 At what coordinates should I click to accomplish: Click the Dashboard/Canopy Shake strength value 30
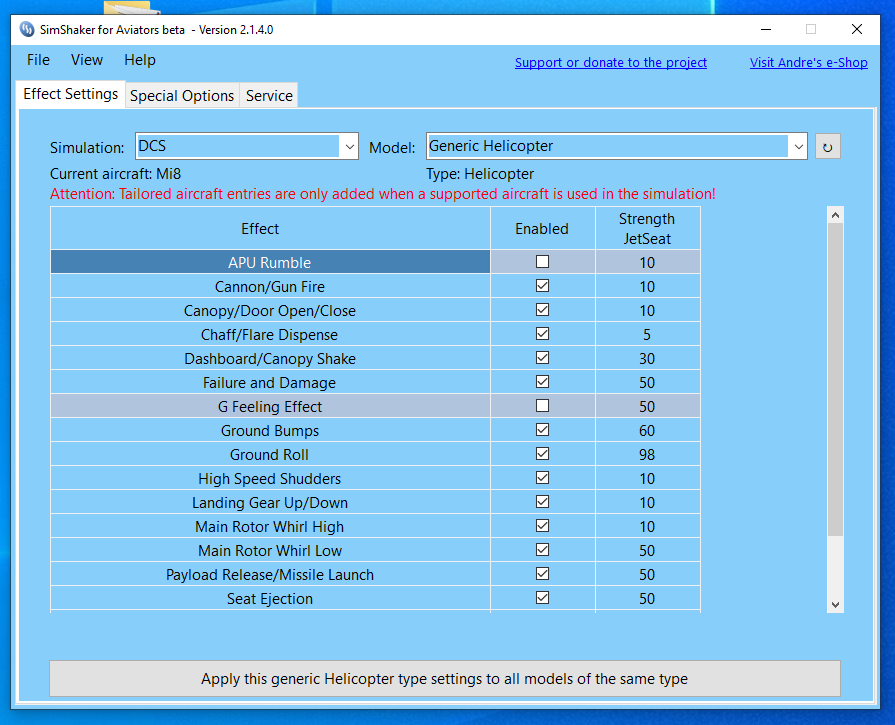coord(647,359)
